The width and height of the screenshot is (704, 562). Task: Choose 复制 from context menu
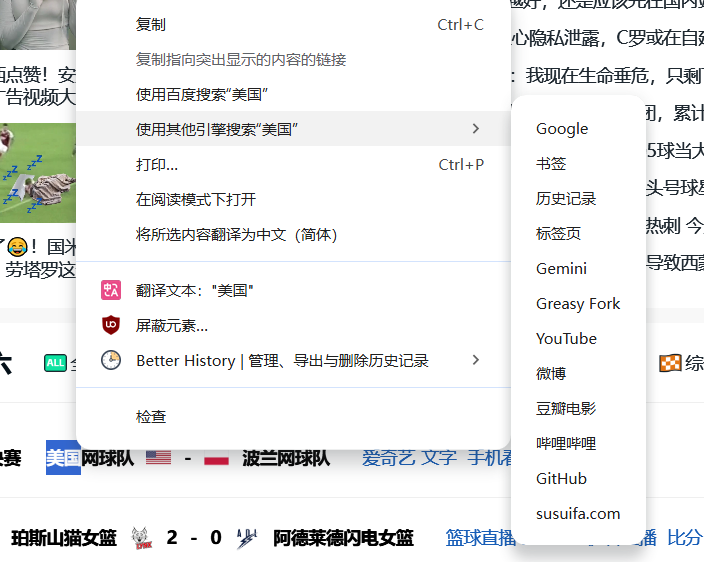tap(294, 25)
